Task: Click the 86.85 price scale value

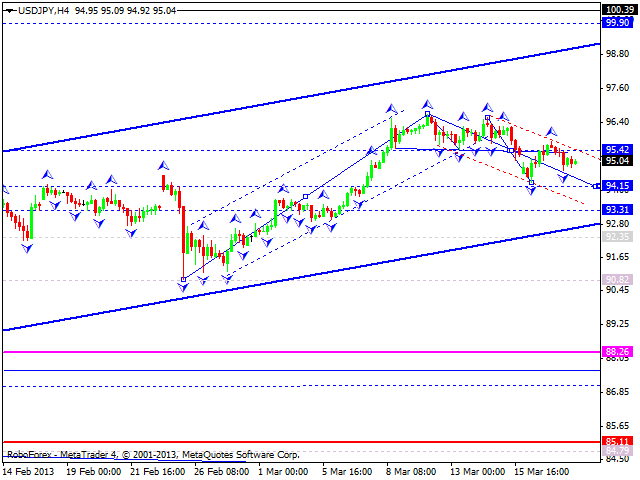Action: coord(617,392)
